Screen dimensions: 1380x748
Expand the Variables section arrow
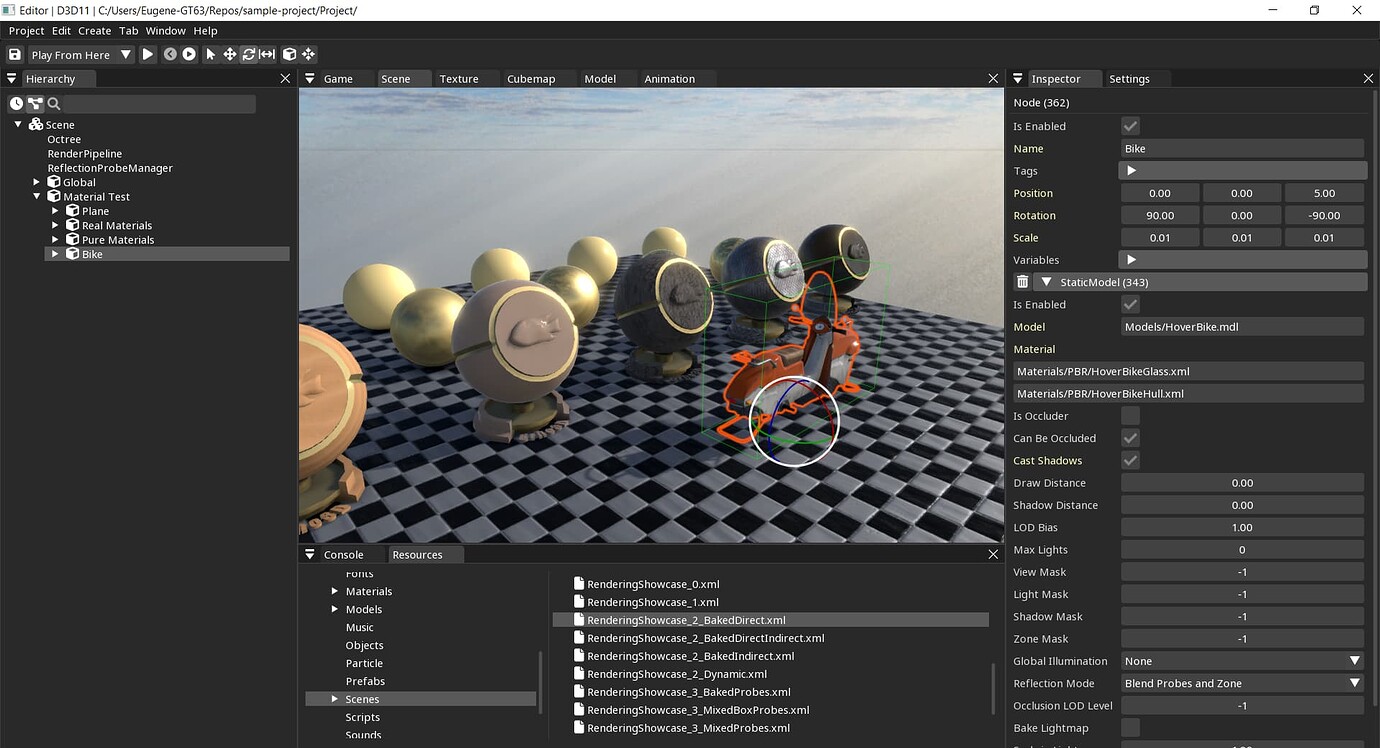tap(1131, 260)
